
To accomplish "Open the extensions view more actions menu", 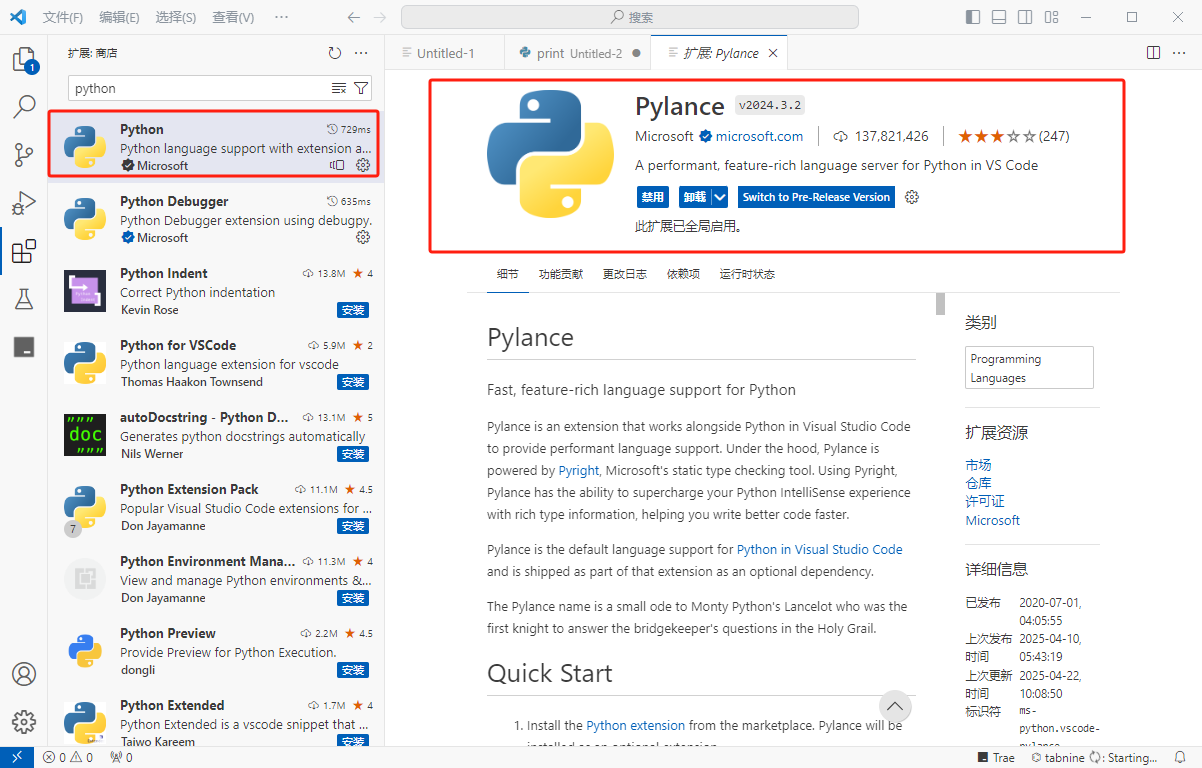I will click(x=362, y=53).
